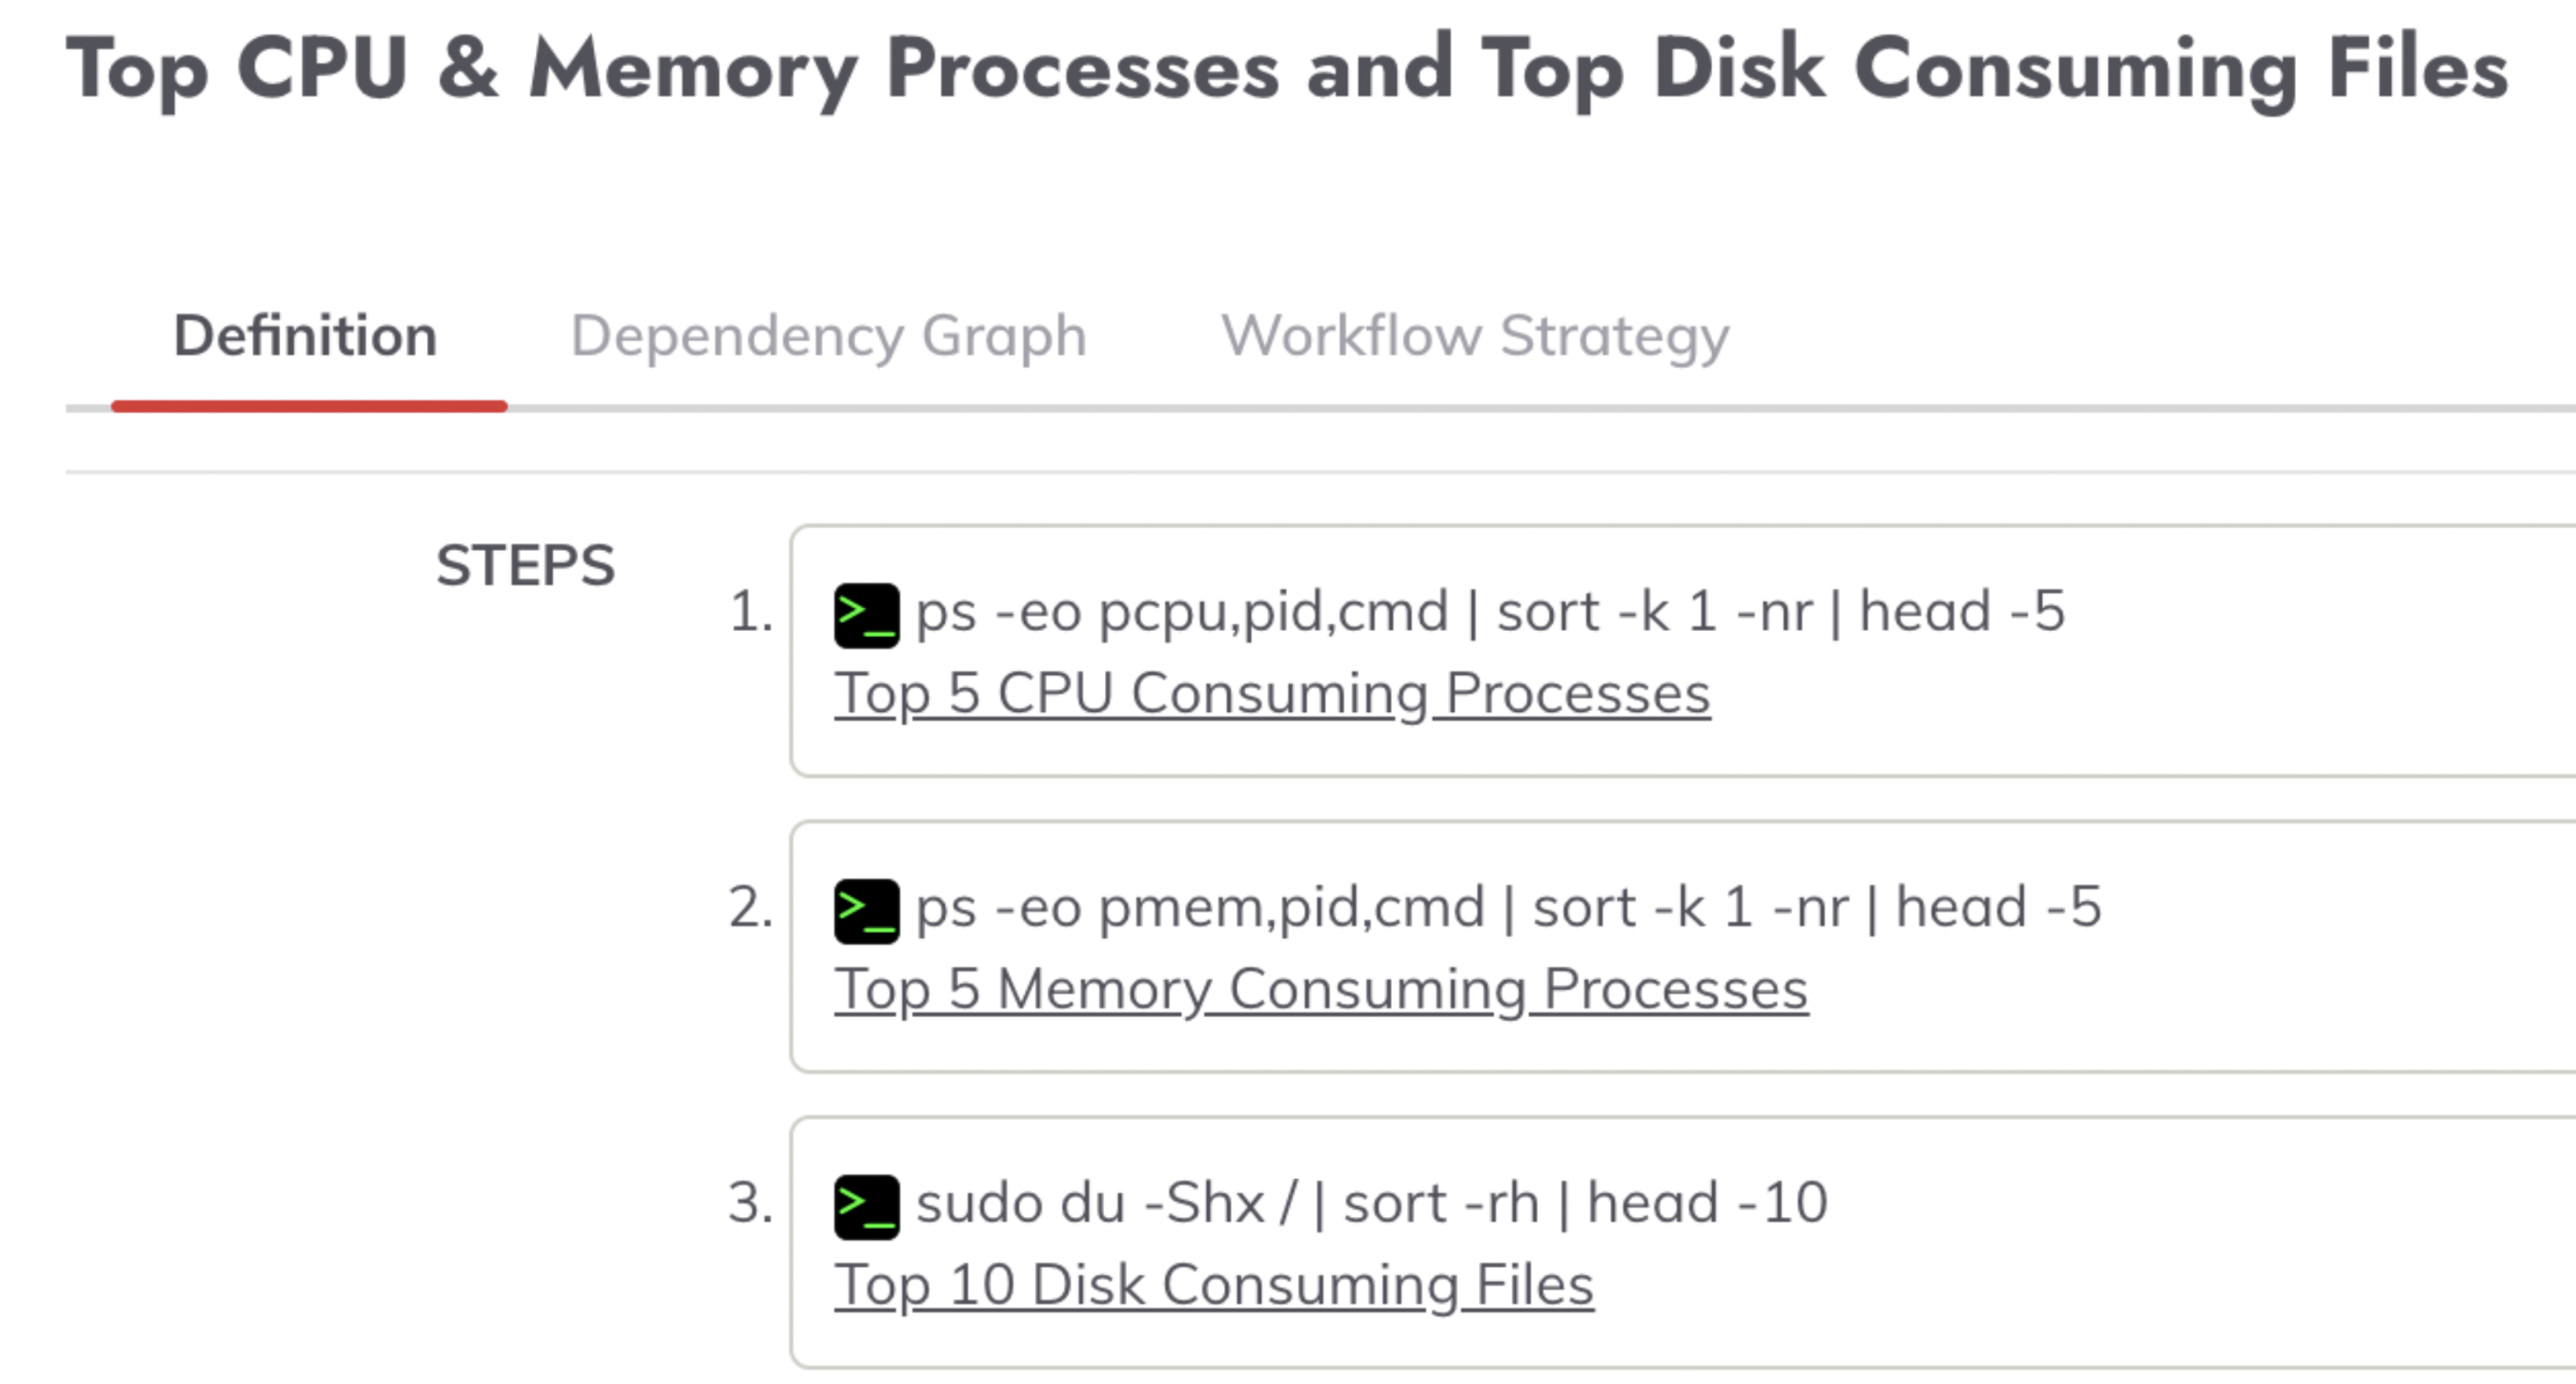Screen dimensions: 2576x1384
Task: Open the Workflow Strategy tab
Action: pyautogui.click(x=1475, y=336)
